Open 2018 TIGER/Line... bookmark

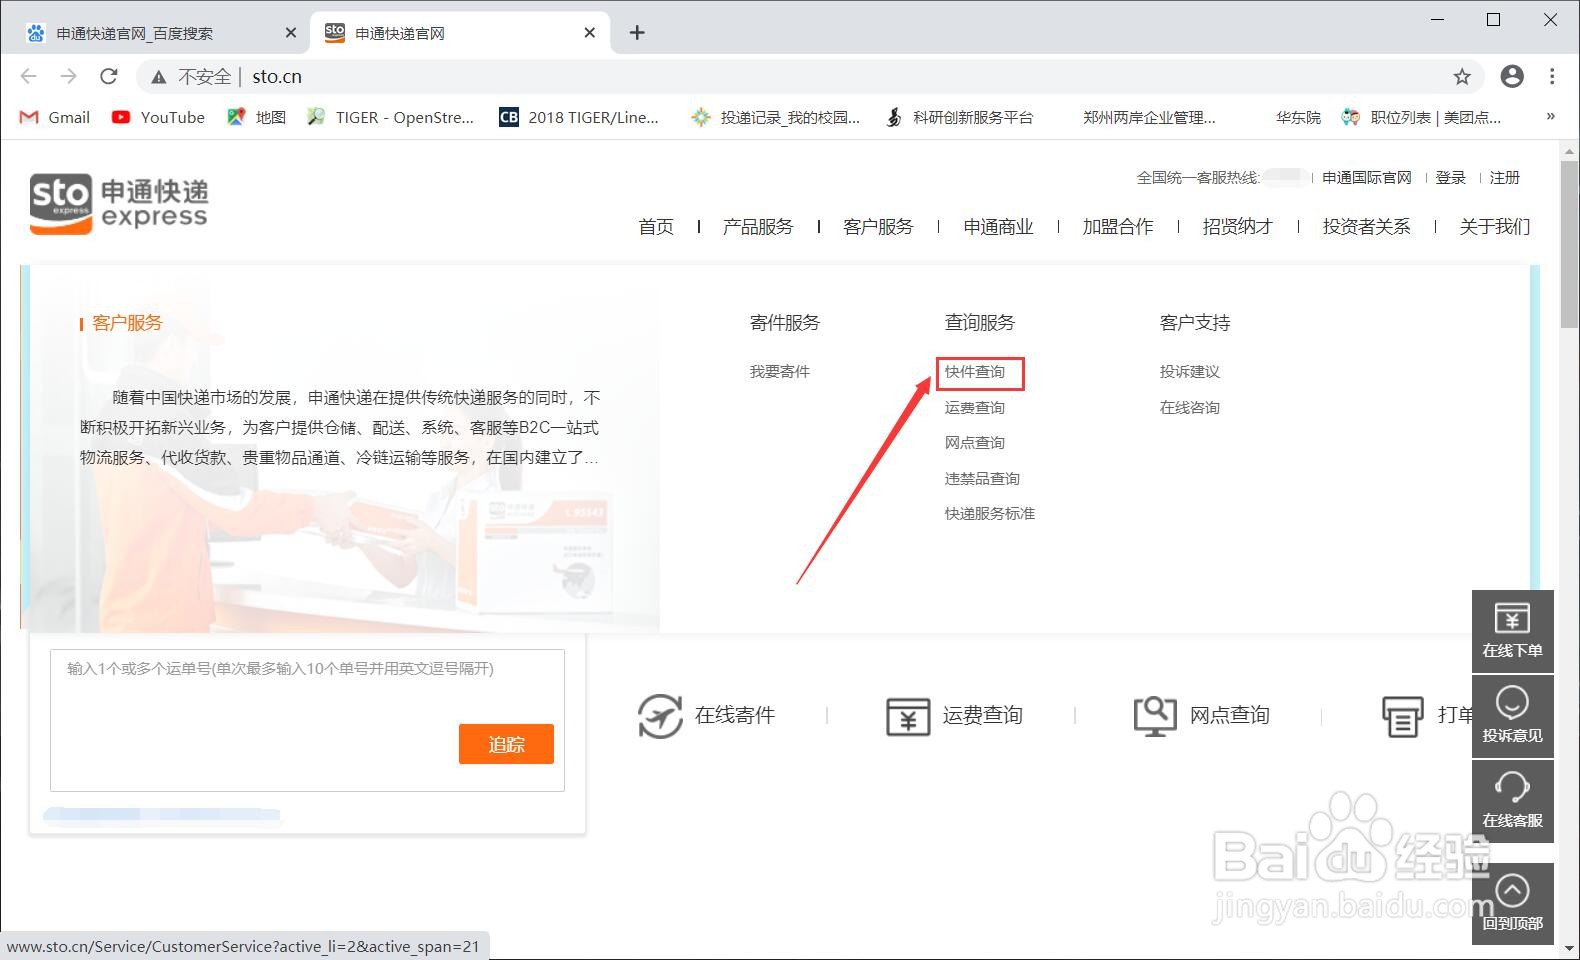[x=579, y=117]
